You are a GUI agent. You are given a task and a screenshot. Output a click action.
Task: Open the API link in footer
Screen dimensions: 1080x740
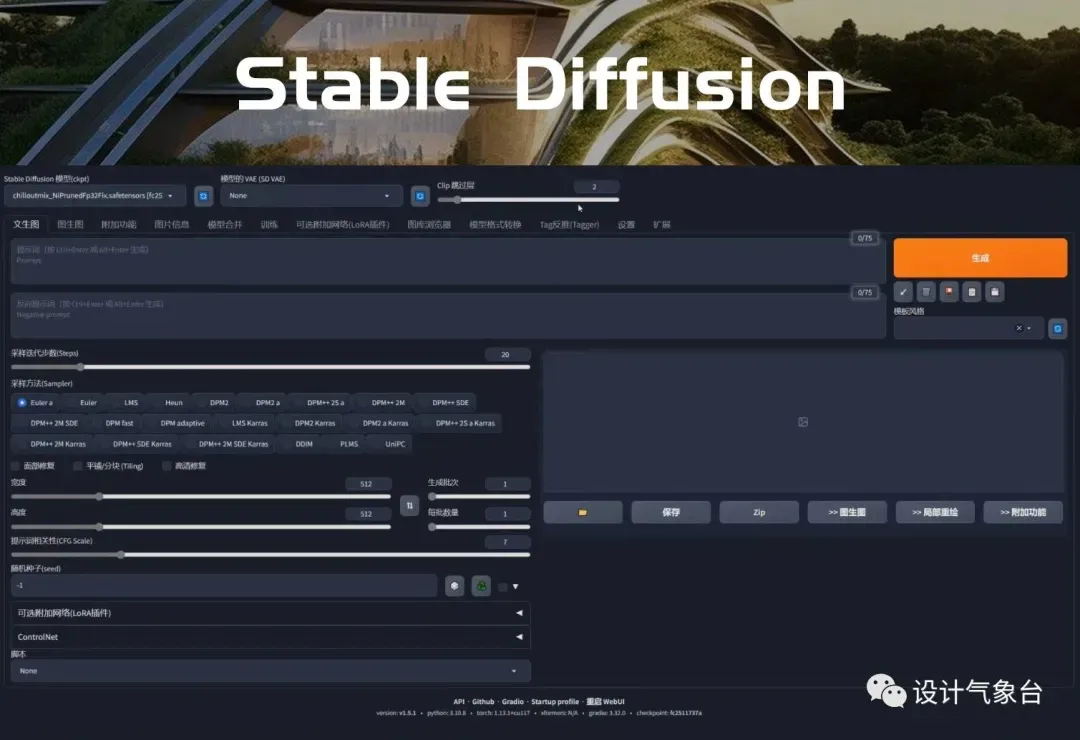tap(459, 701)
